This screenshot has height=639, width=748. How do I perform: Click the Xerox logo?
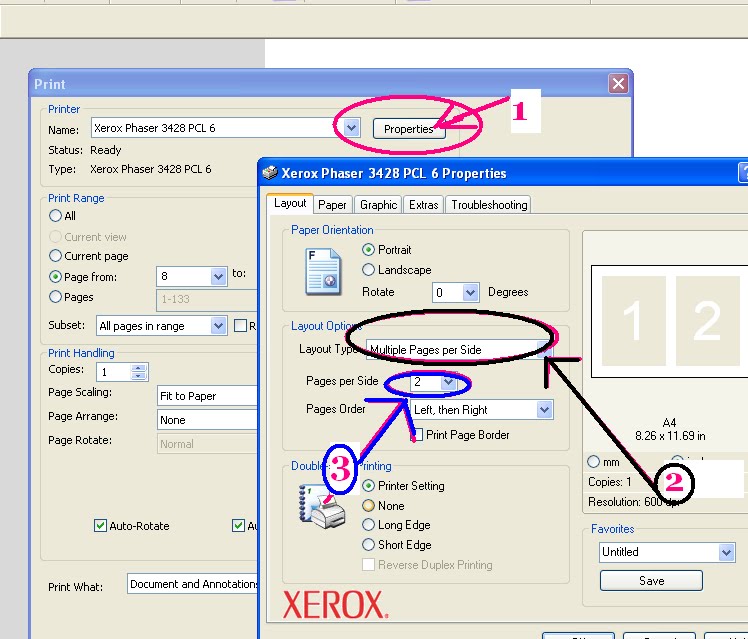coord(335,605)
